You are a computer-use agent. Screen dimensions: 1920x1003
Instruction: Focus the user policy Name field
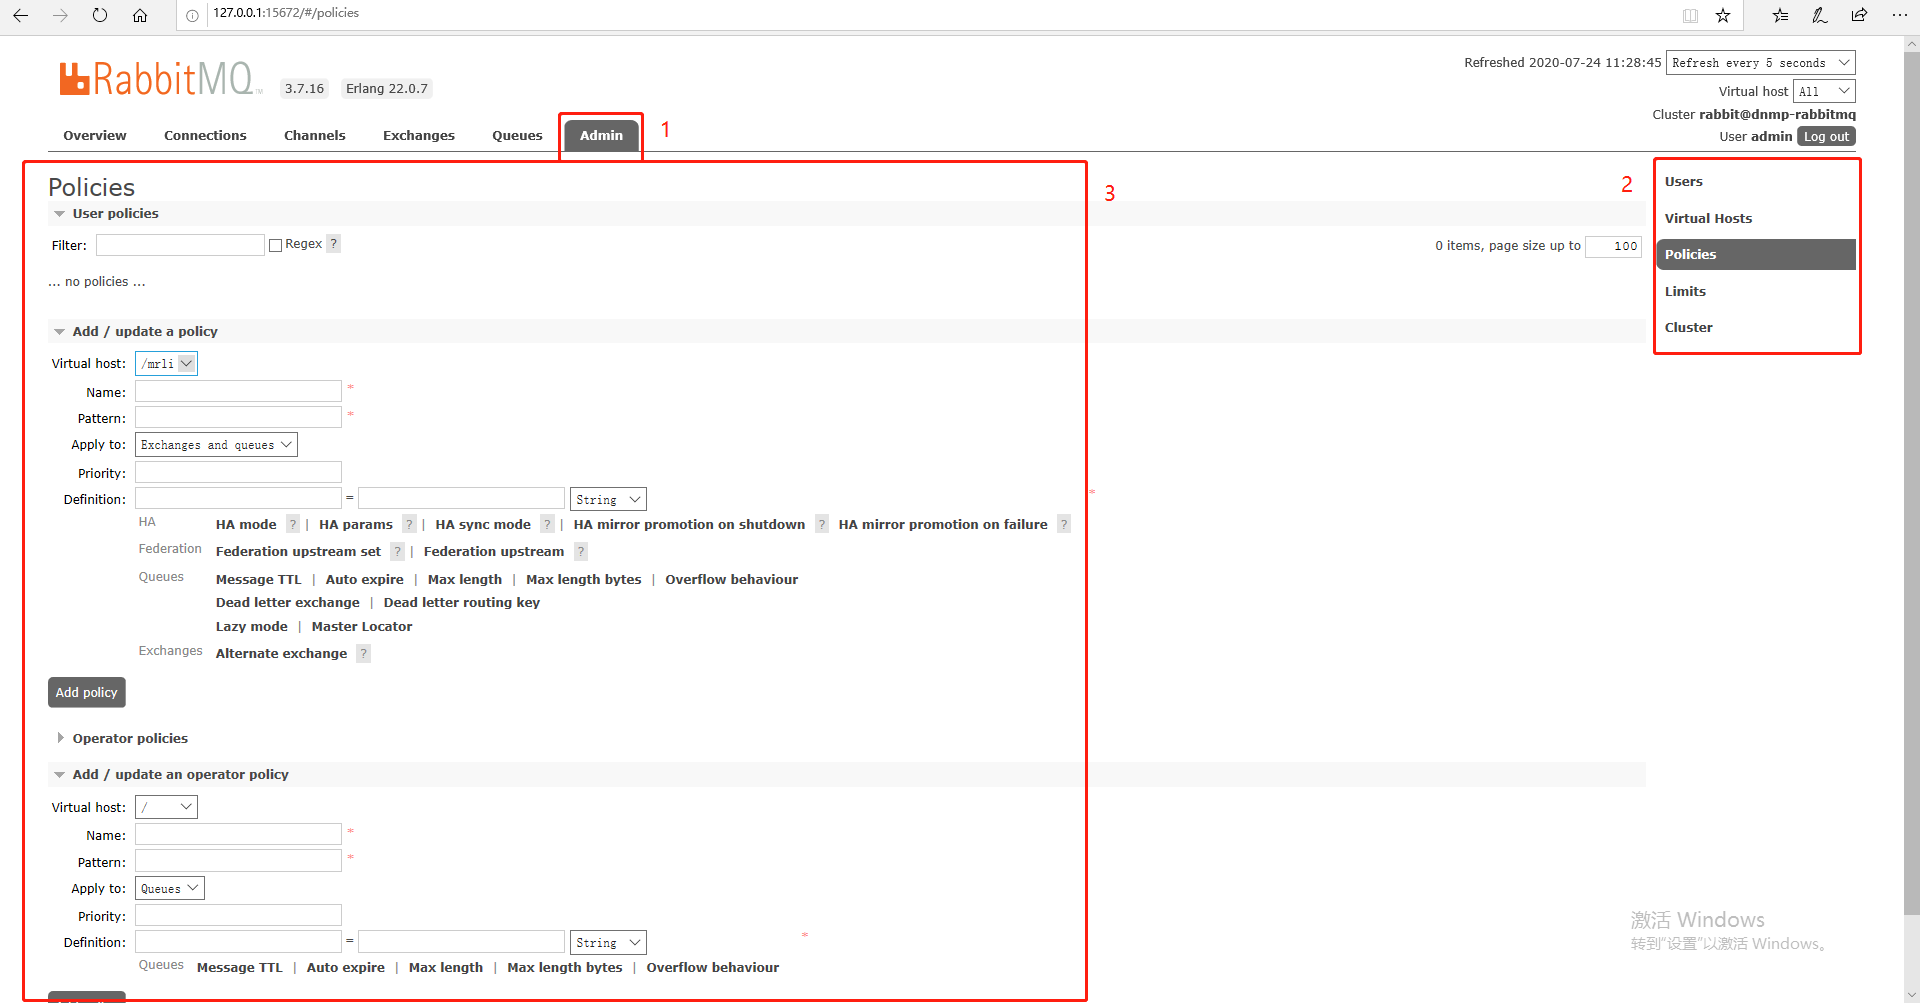[238, 391]
